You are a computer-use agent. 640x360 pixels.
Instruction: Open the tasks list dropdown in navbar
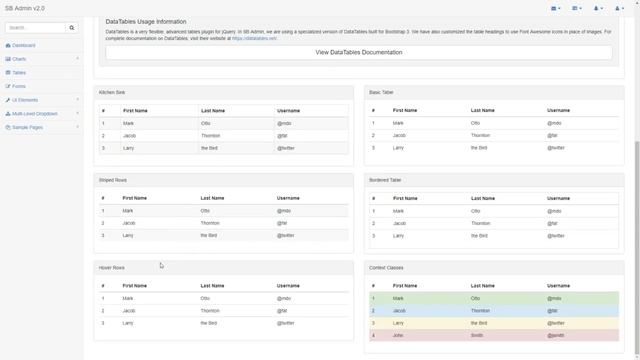[x=577, y=8]
